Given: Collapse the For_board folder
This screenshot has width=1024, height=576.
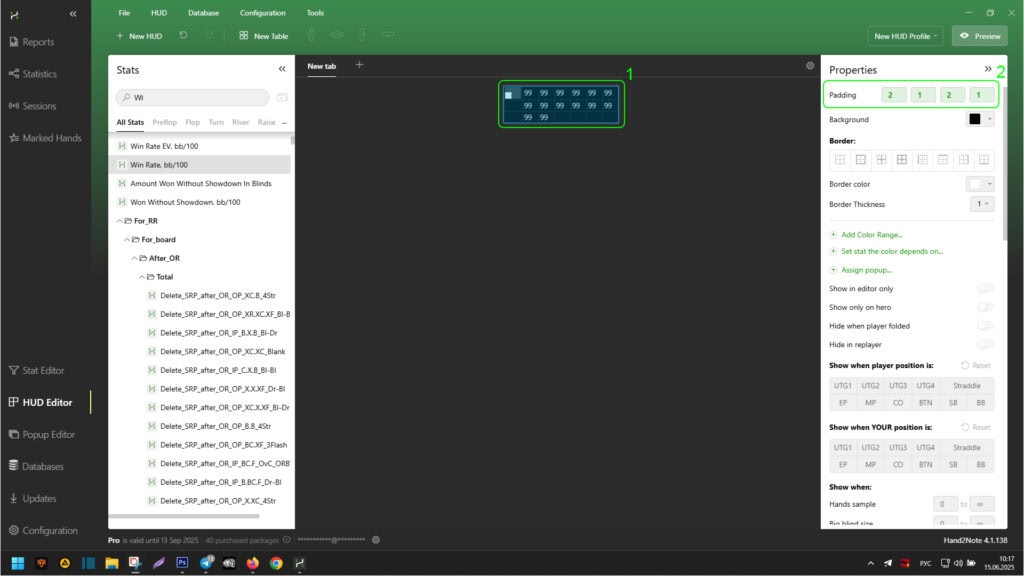Looking at the screenshot, I should click(x=127, y=240).
